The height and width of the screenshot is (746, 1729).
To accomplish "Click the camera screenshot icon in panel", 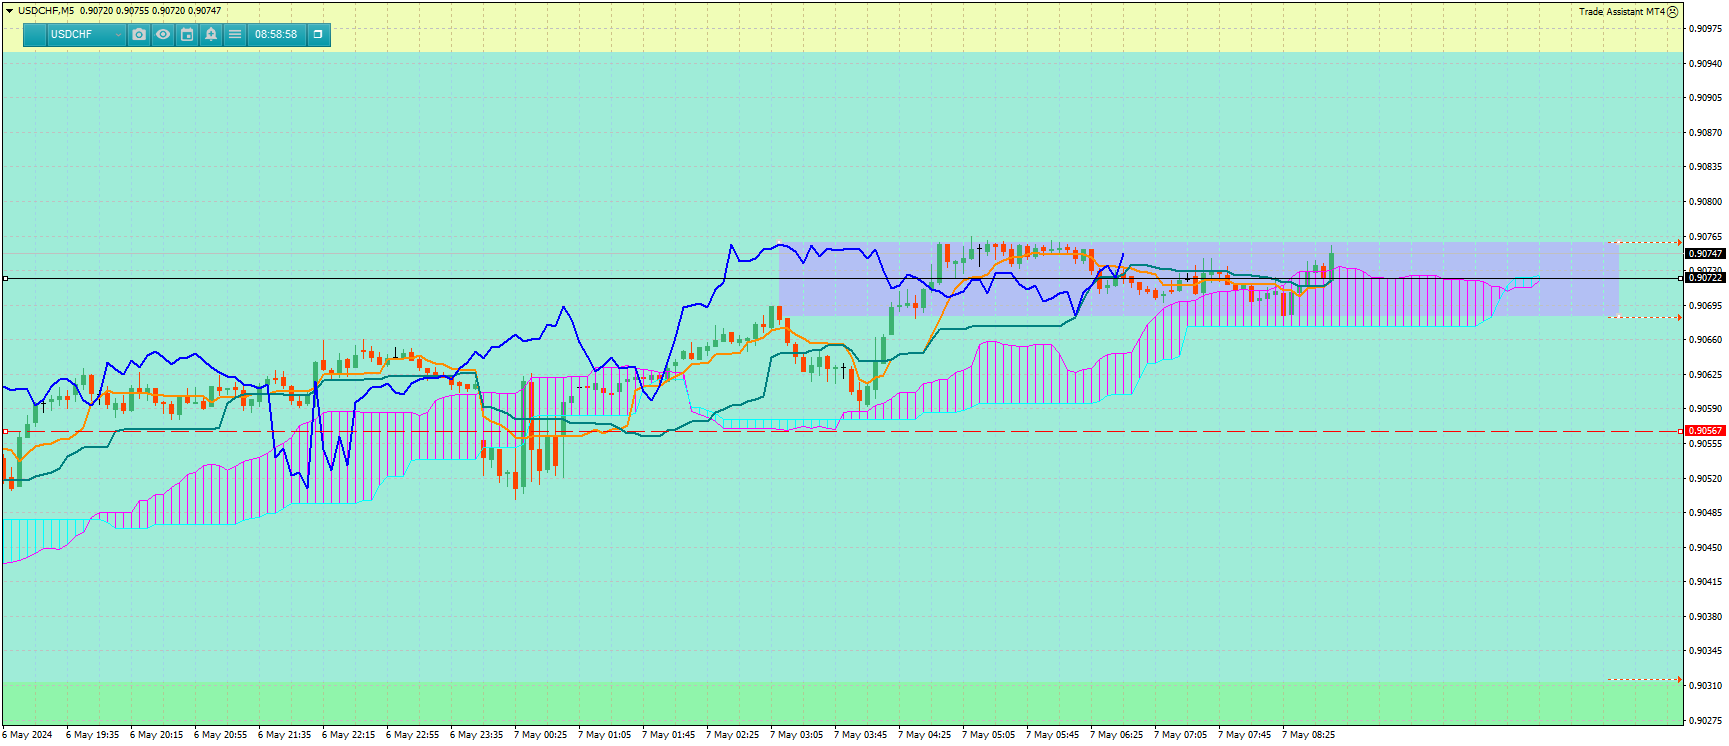I will pos(139,34).
